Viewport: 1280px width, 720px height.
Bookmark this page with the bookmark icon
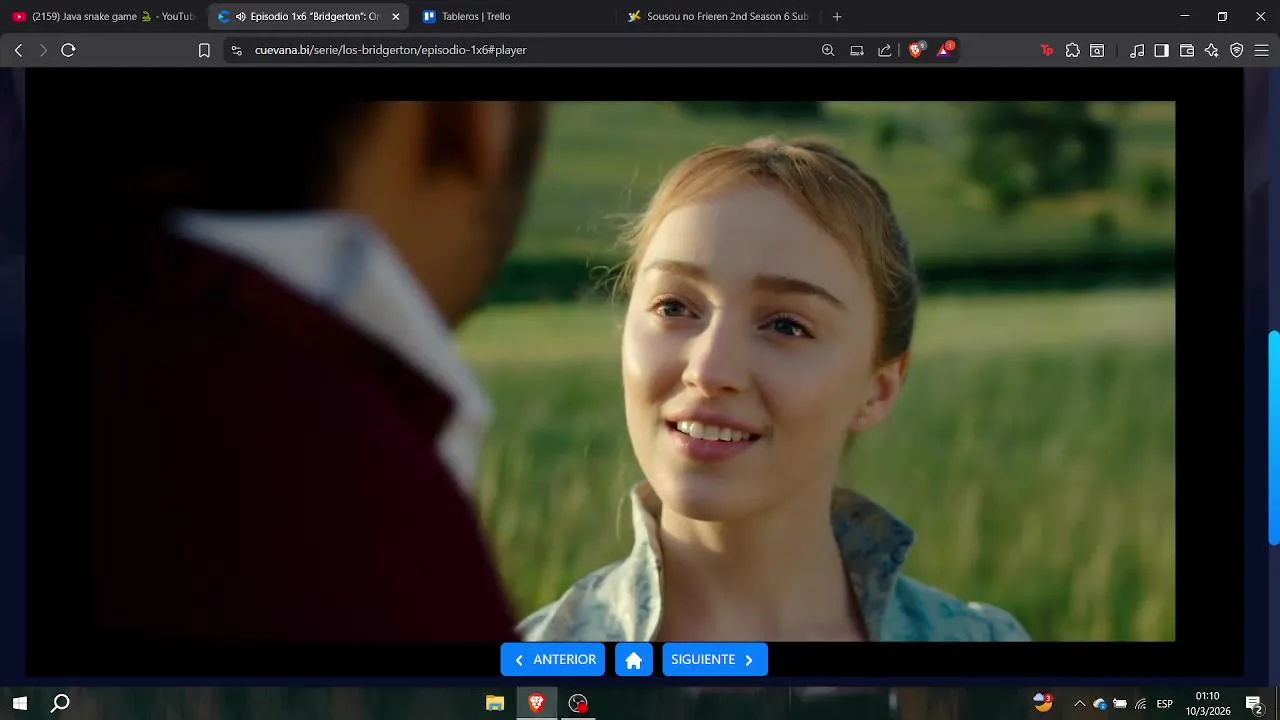point(204,50)
